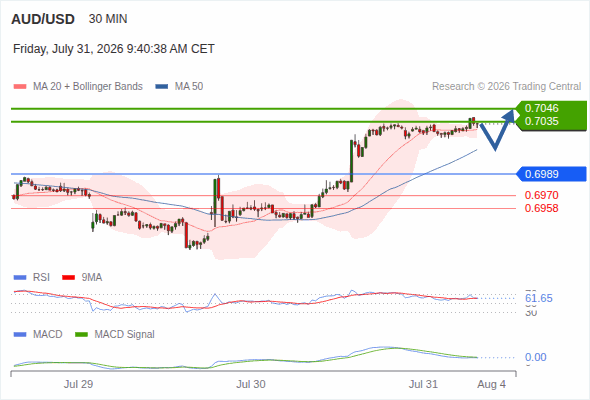Viewport: 590px width, 400px height.
Task: Click the 9MA red legend marker
Action: click(x=68, y=278)
